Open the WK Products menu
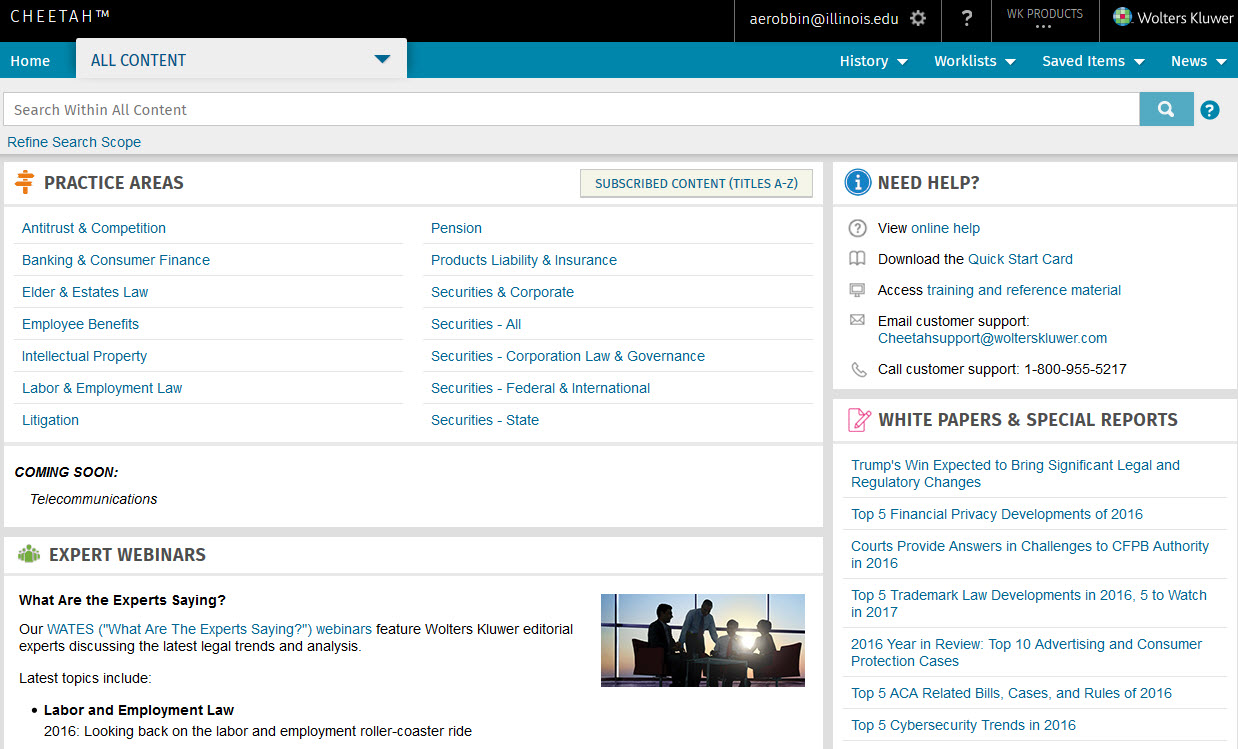The image size is (1238, 749). 1044,19
